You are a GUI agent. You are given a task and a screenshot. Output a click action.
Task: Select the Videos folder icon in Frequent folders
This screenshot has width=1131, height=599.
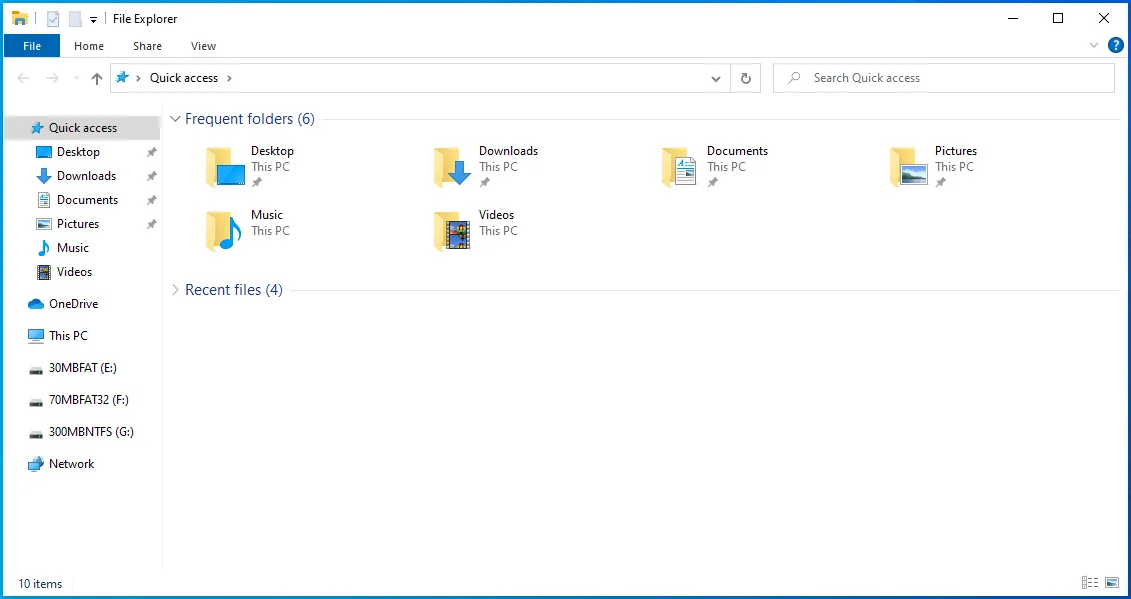(x=452, y=231)
